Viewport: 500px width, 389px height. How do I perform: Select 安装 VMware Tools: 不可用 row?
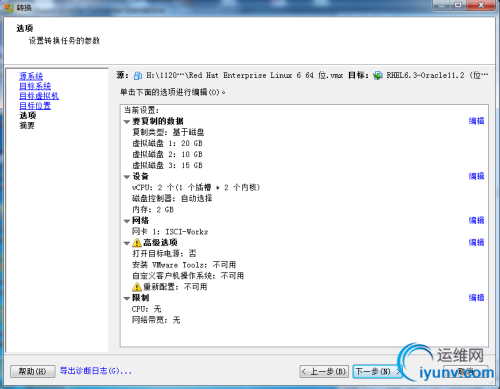pos(184,265)
